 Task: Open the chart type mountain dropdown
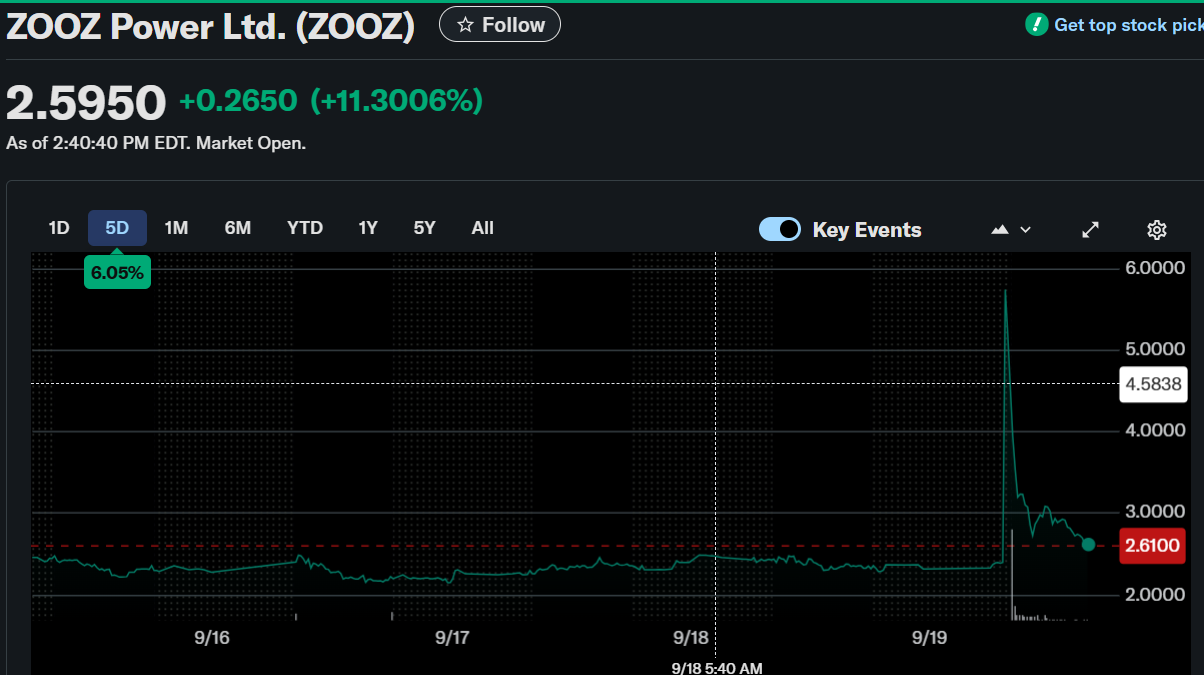pyautogui.click(x=1010, y=229)
